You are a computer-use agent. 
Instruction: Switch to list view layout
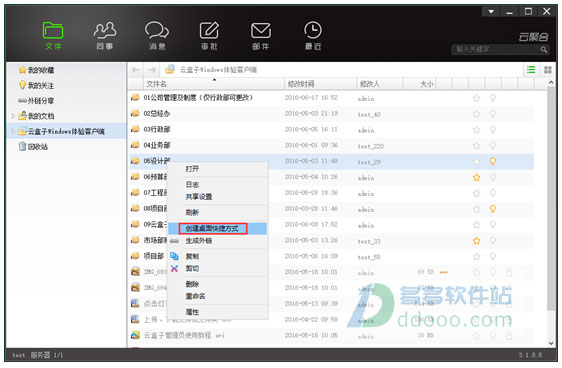pos(531,70)
